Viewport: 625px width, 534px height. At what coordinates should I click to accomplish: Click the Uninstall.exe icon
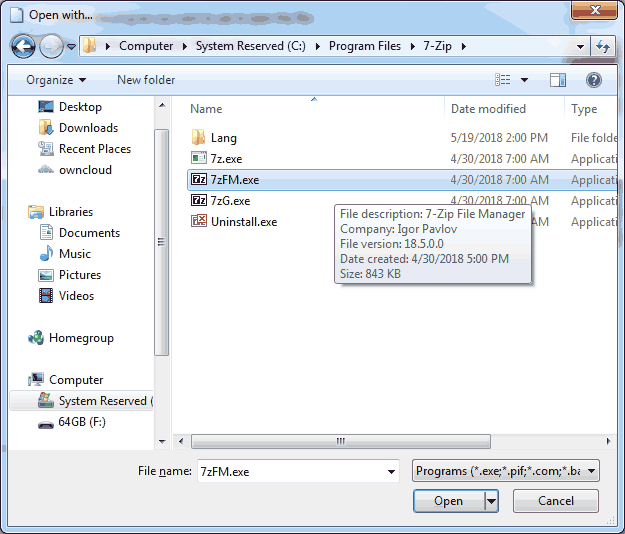[x=199, y=221]
